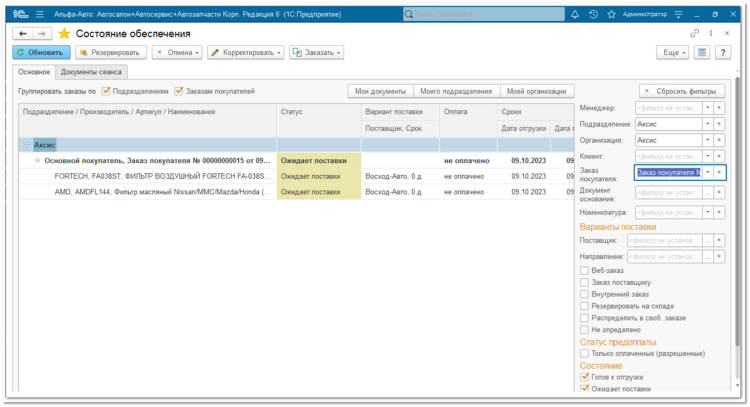The height and width of the screenshot is (407, 750).
Task: Clear the Направление filter with x
Action: tap(719, 256)
